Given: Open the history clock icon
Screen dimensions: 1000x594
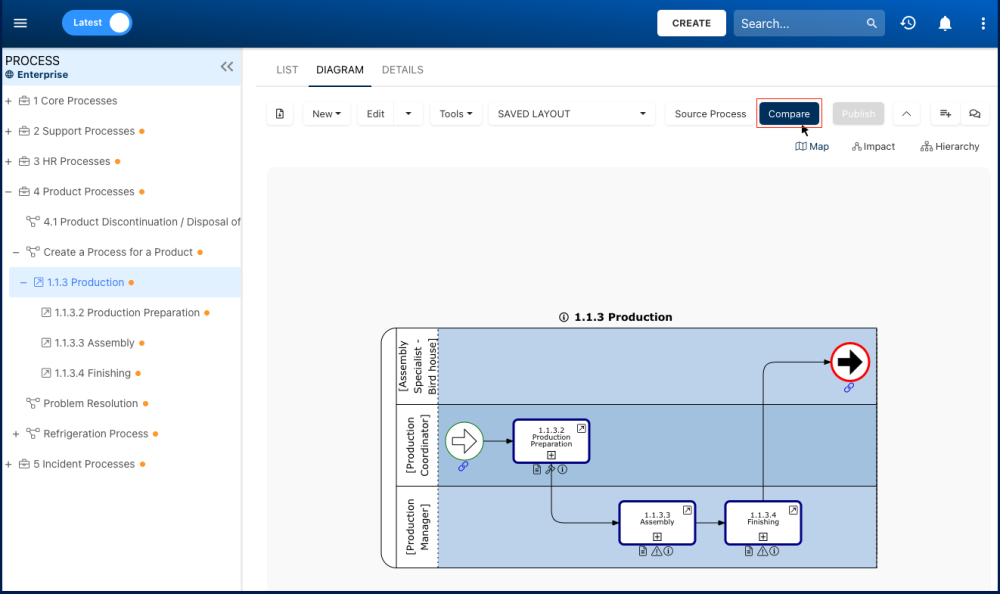Looking at the screenshot, I should [908, 23].
